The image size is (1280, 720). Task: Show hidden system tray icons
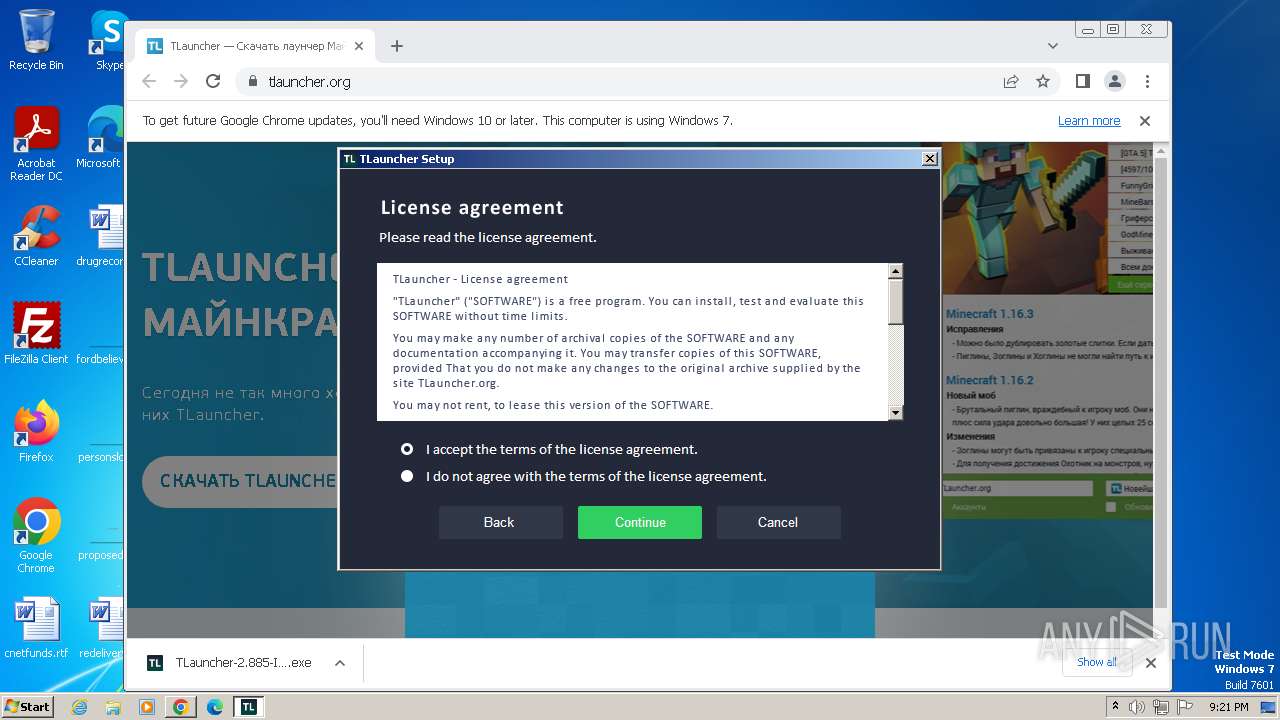coord(1116,707)
